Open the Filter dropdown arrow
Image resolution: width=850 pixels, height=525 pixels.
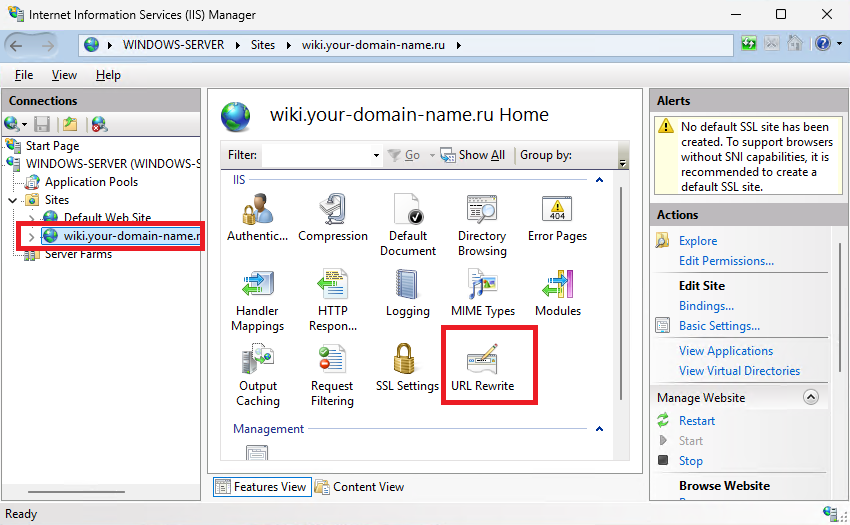pyautogui.click(x=376, y=156)
